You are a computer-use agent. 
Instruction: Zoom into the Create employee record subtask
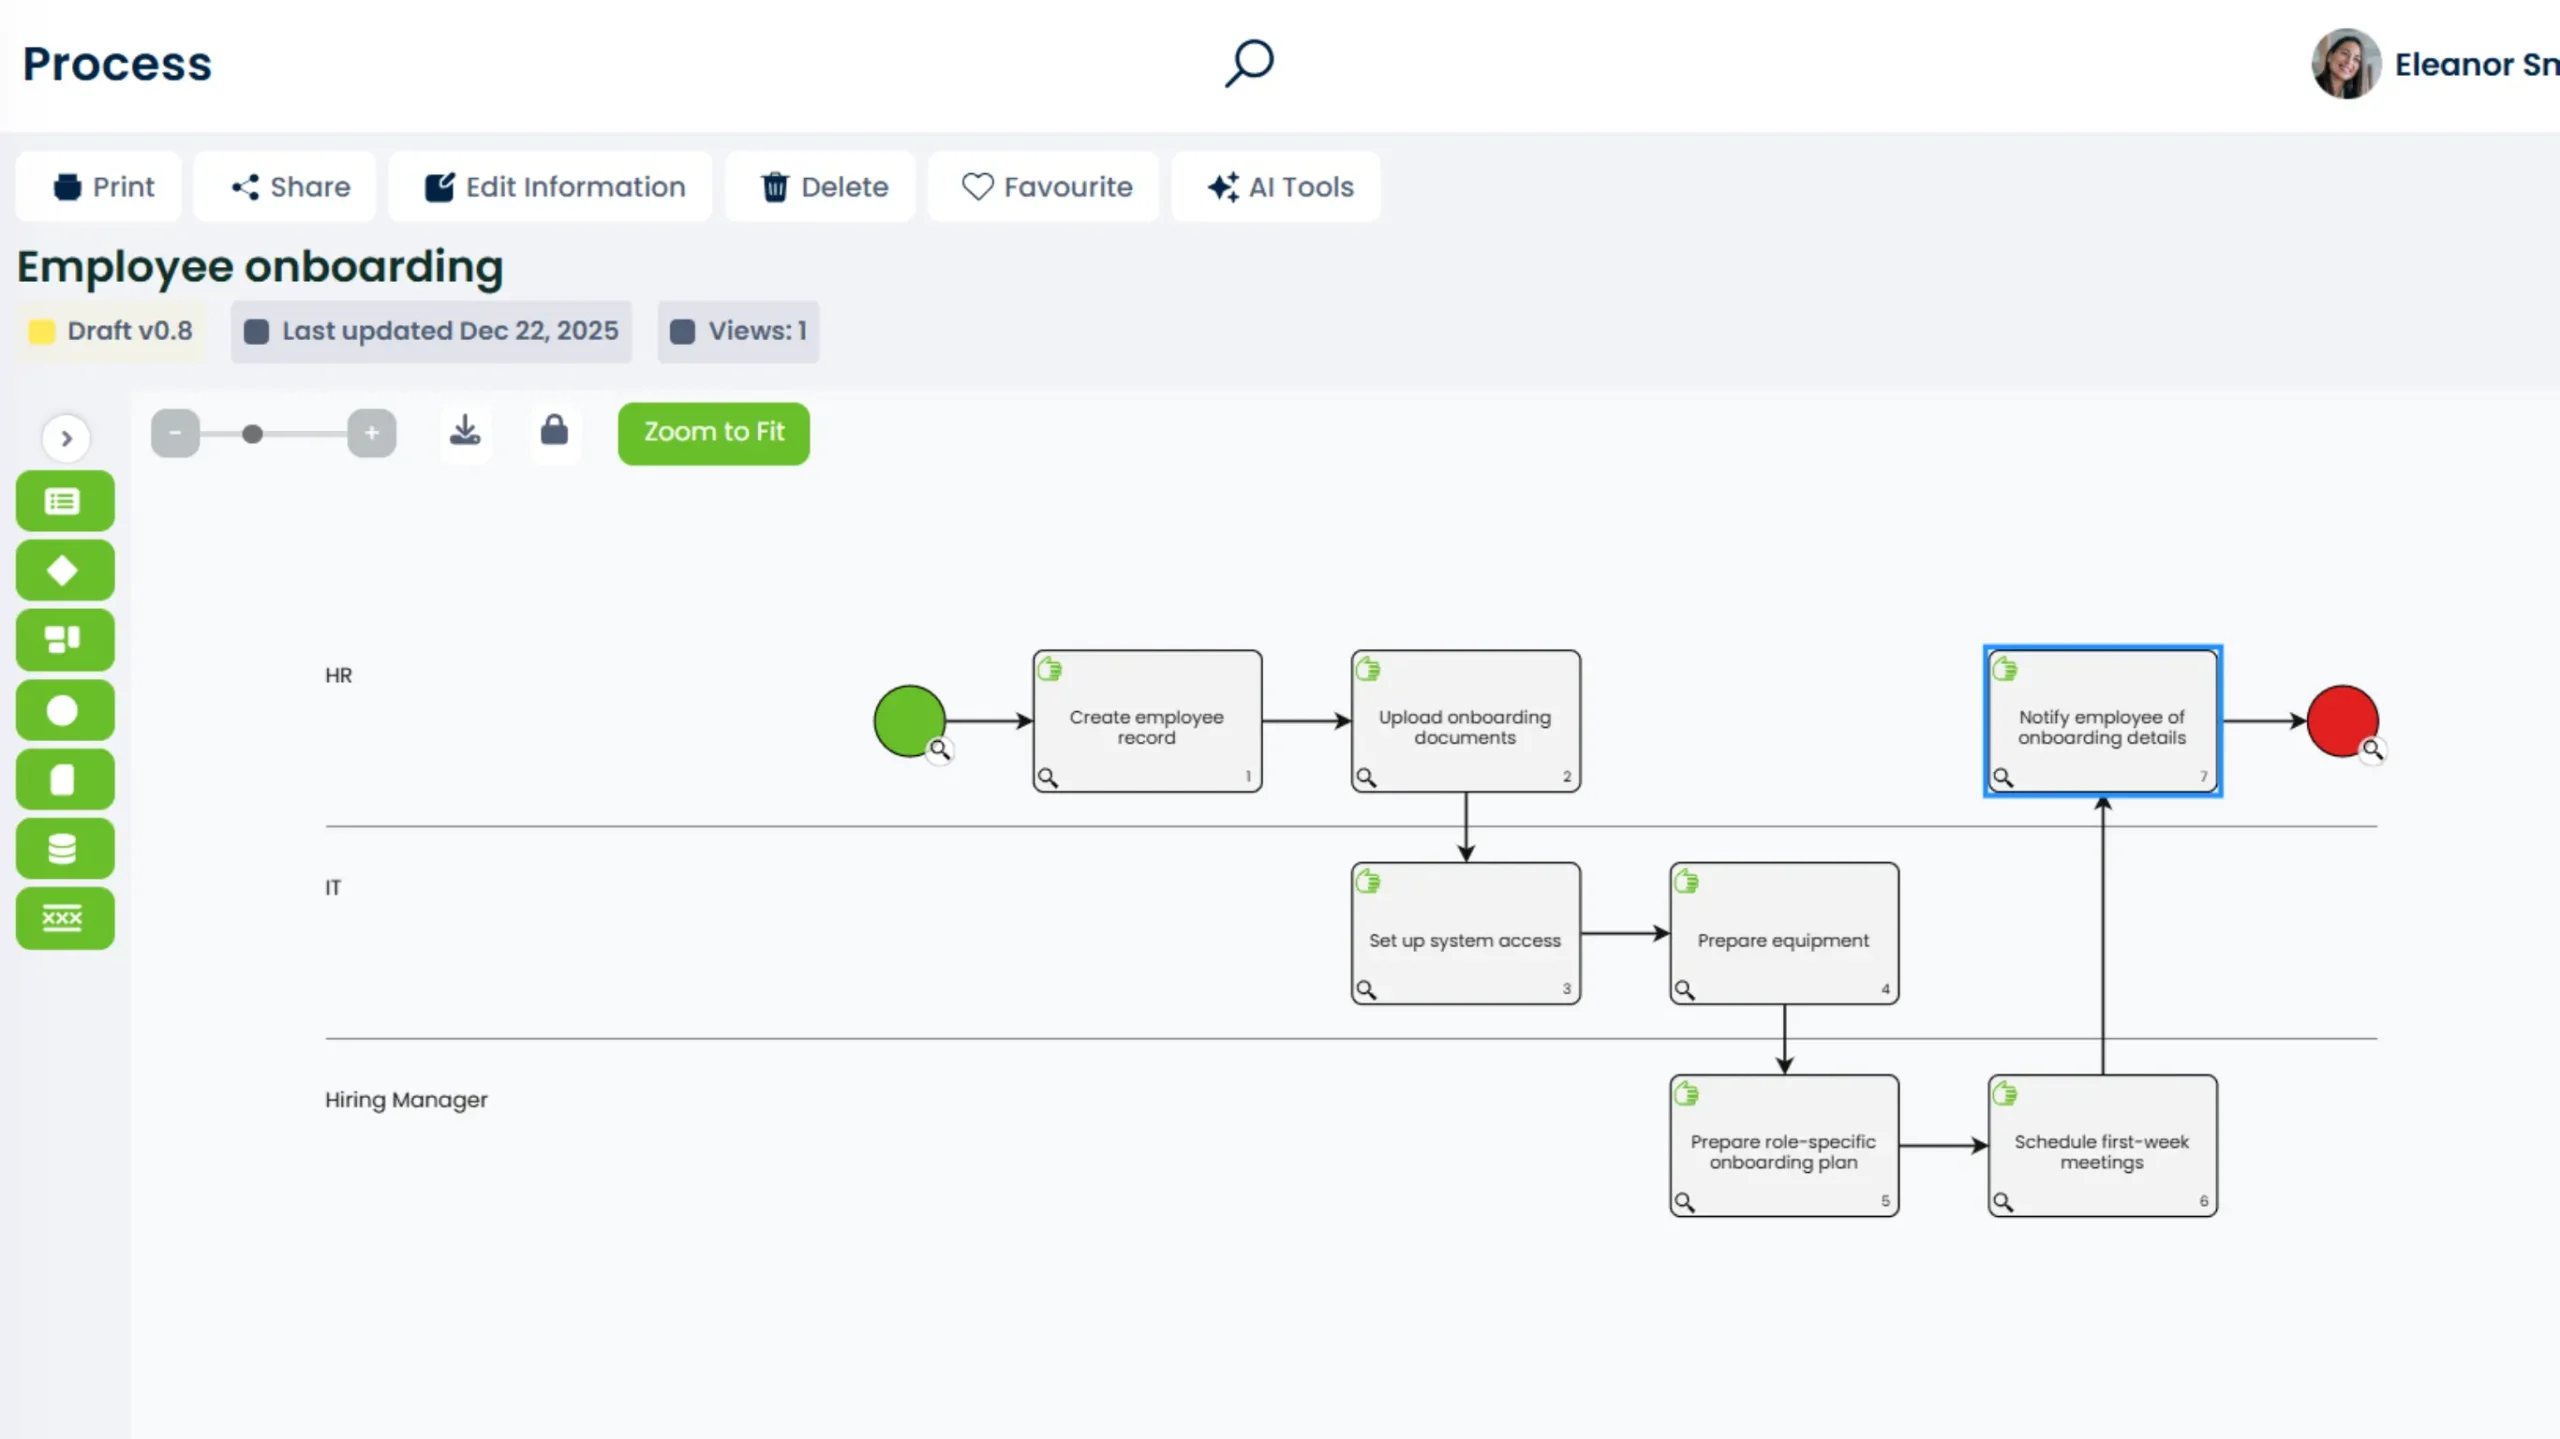(x=1048, y=777)
